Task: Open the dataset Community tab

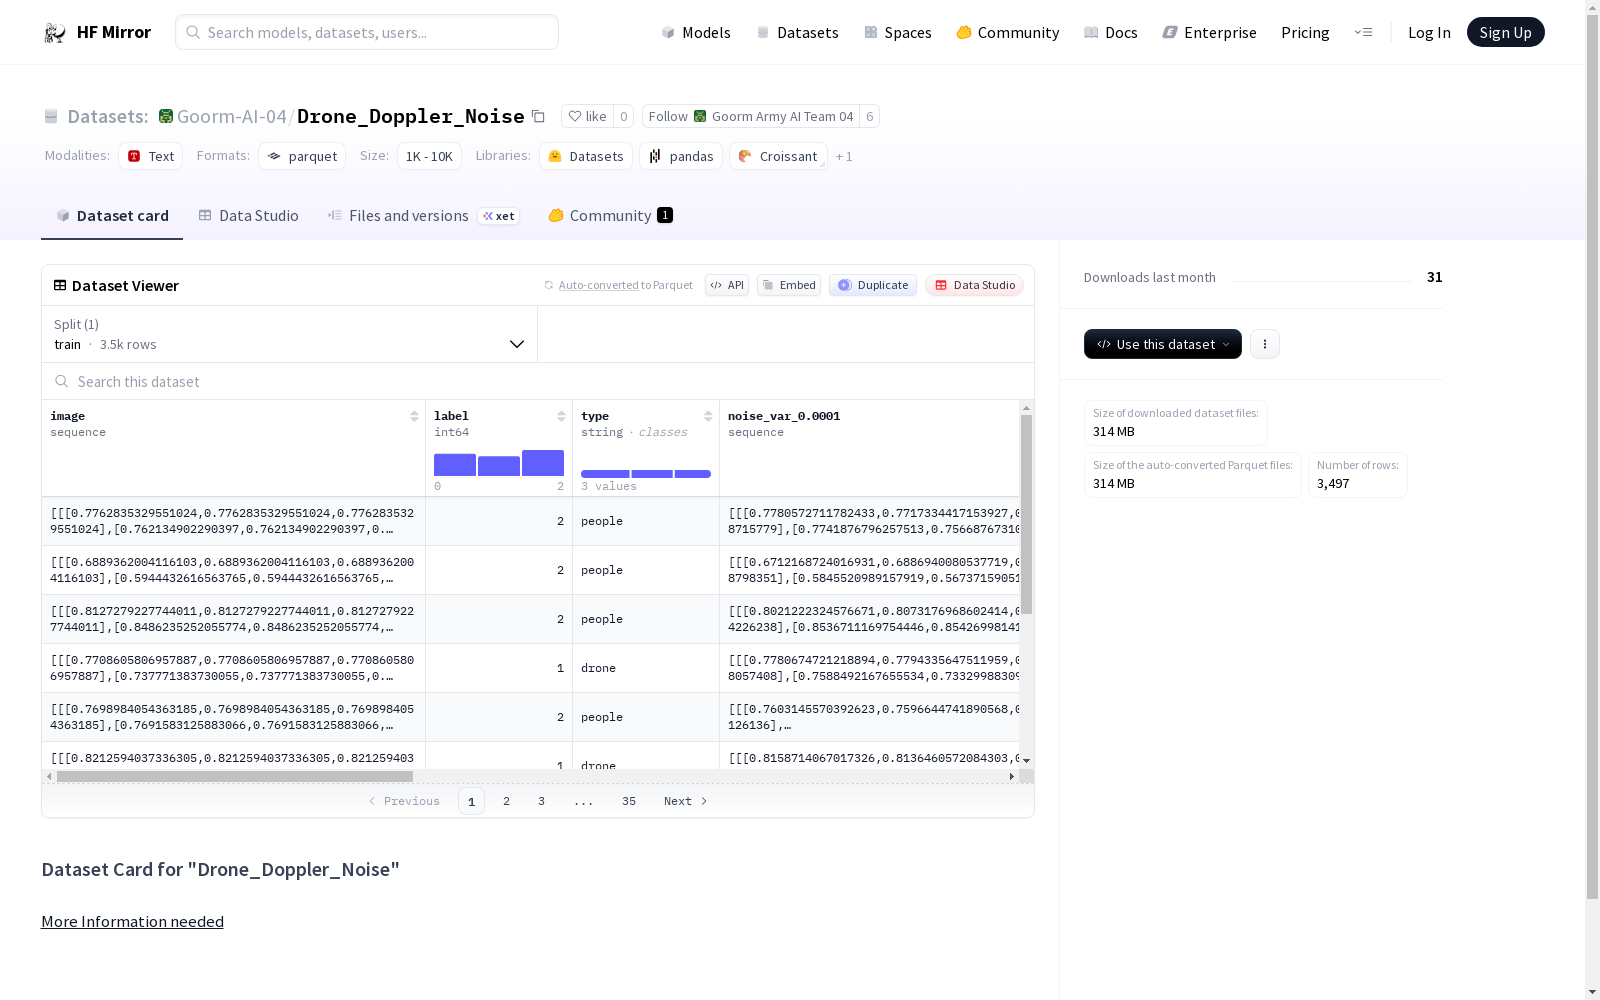Action: click(x=610, y=216)
